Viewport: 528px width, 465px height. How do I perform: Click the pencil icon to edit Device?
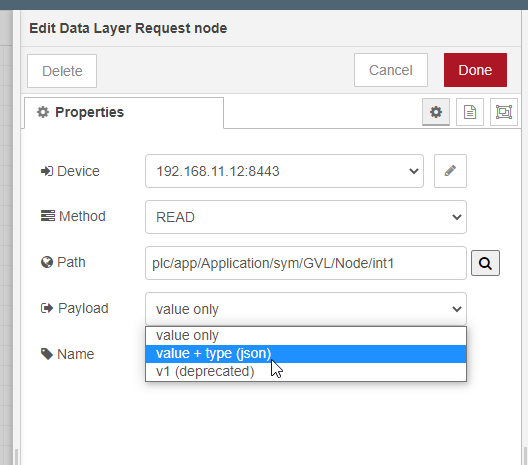(450, 171)
